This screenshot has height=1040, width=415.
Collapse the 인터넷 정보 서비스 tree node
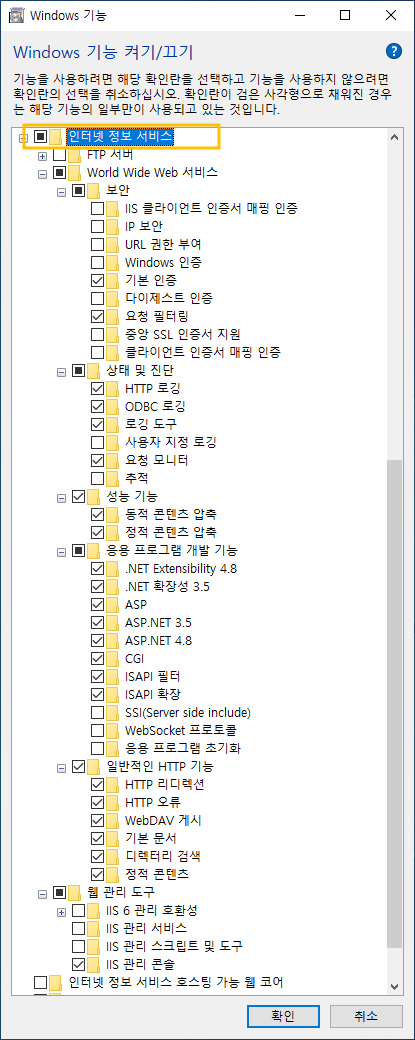click(x=23, y=138)
